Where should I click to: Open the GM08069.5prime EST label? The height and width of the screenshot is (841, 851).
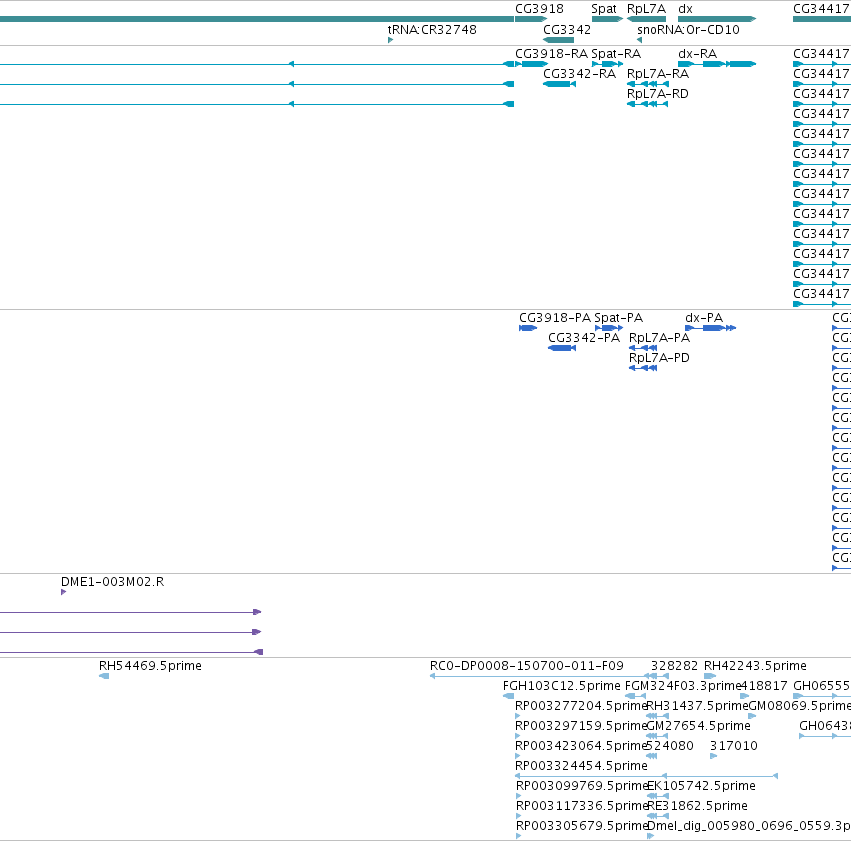[799, 706]
